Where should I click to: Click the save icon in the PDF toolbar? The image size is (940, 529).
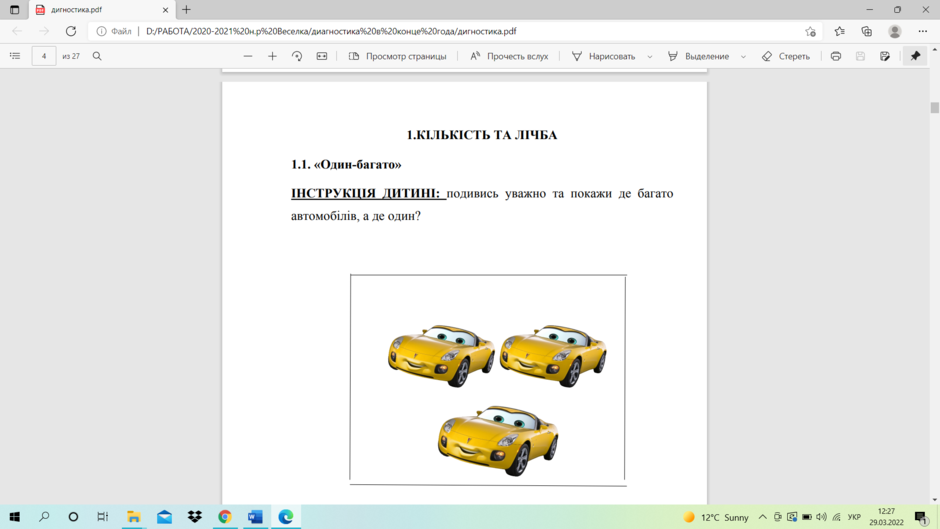[x=860, y=56]
